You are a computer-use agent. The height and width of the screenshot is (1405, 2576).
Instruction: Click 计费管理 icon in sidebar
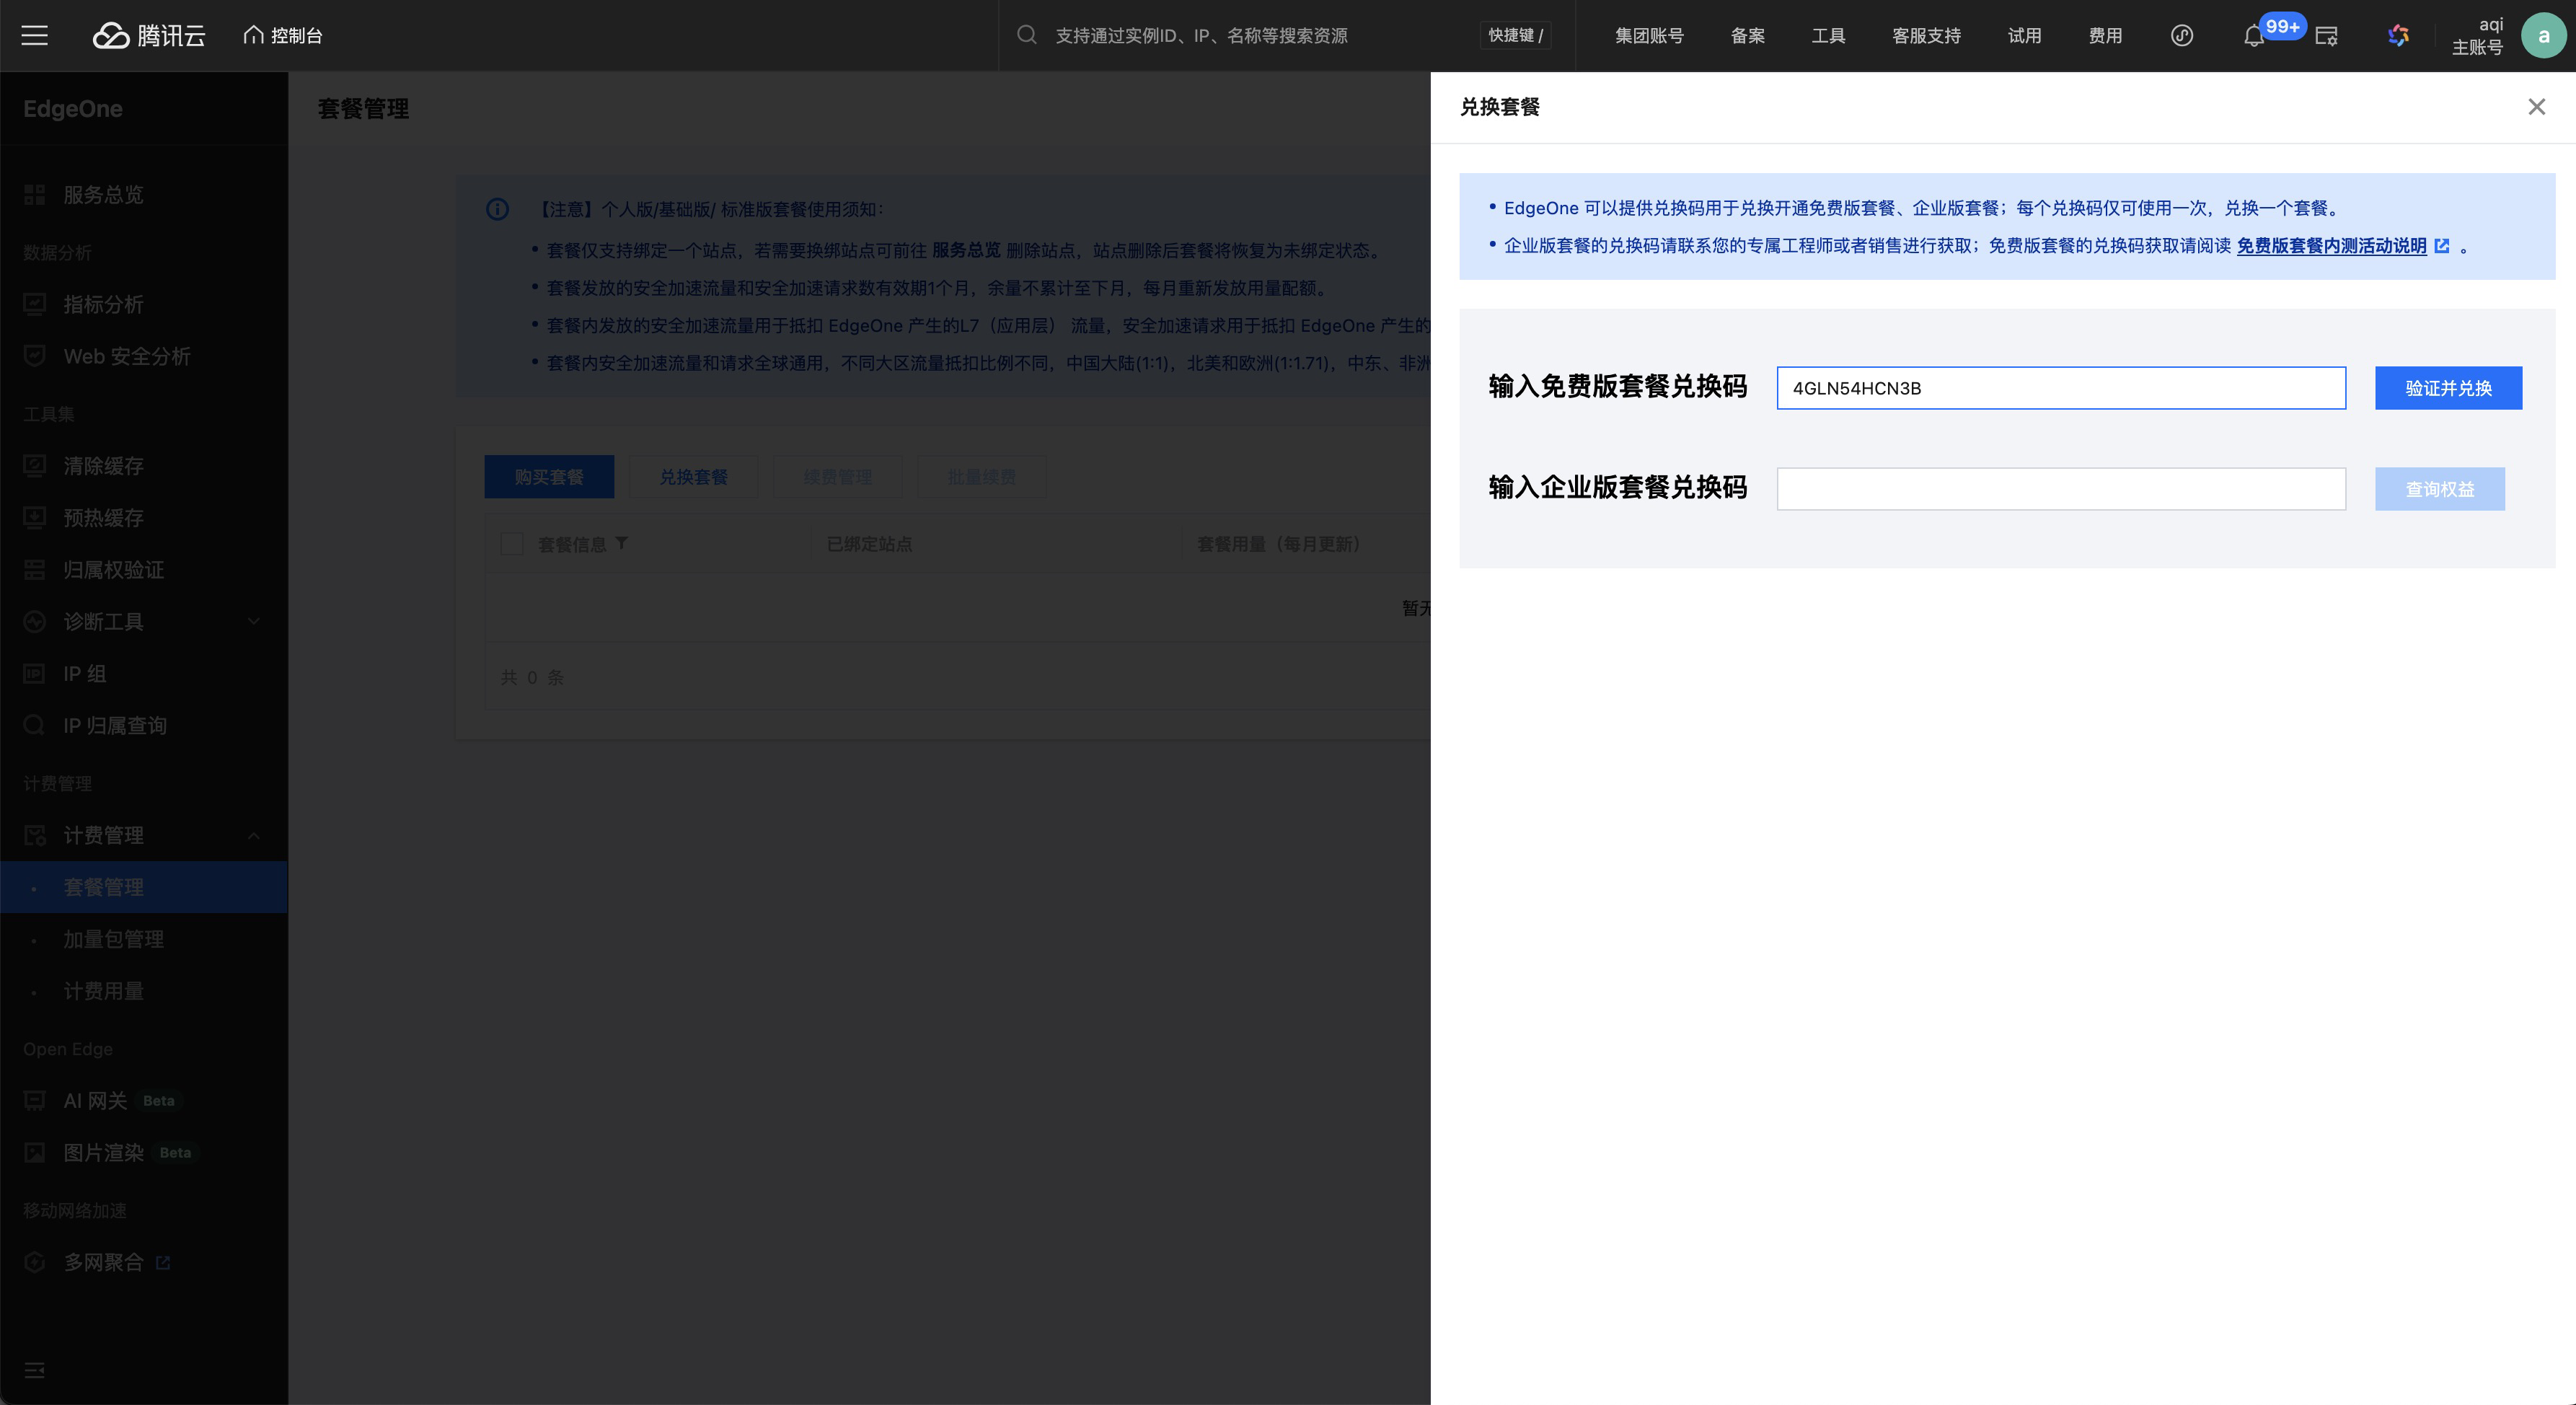point(35,835)
